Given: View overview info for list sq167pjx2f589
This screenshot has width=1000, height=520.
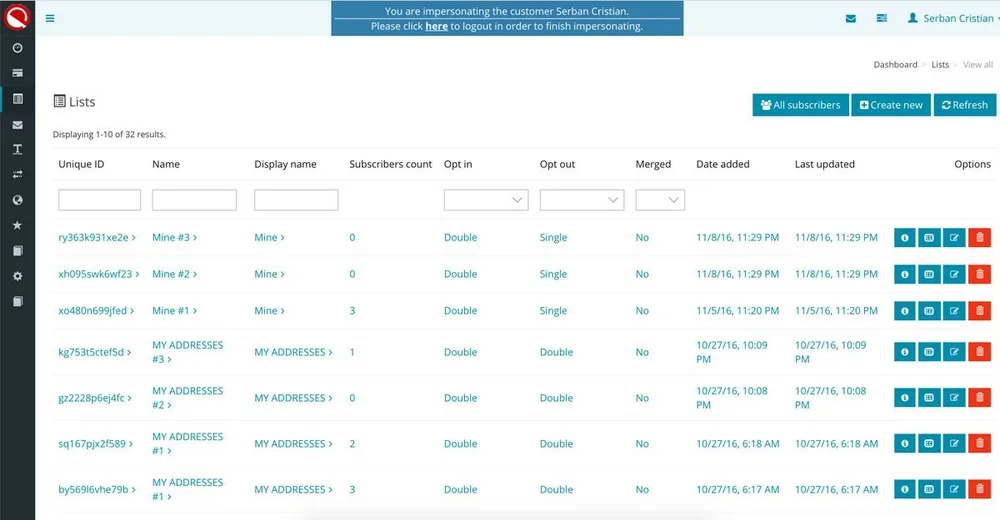Looking at the screenshot, I should pos(904,443).
